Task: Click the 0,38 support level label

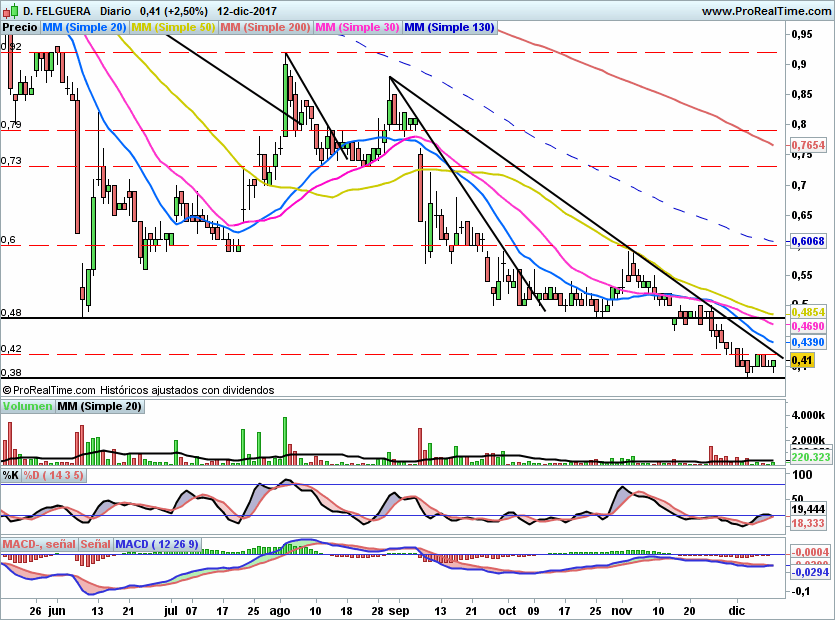Action: [x=11, y=372]
